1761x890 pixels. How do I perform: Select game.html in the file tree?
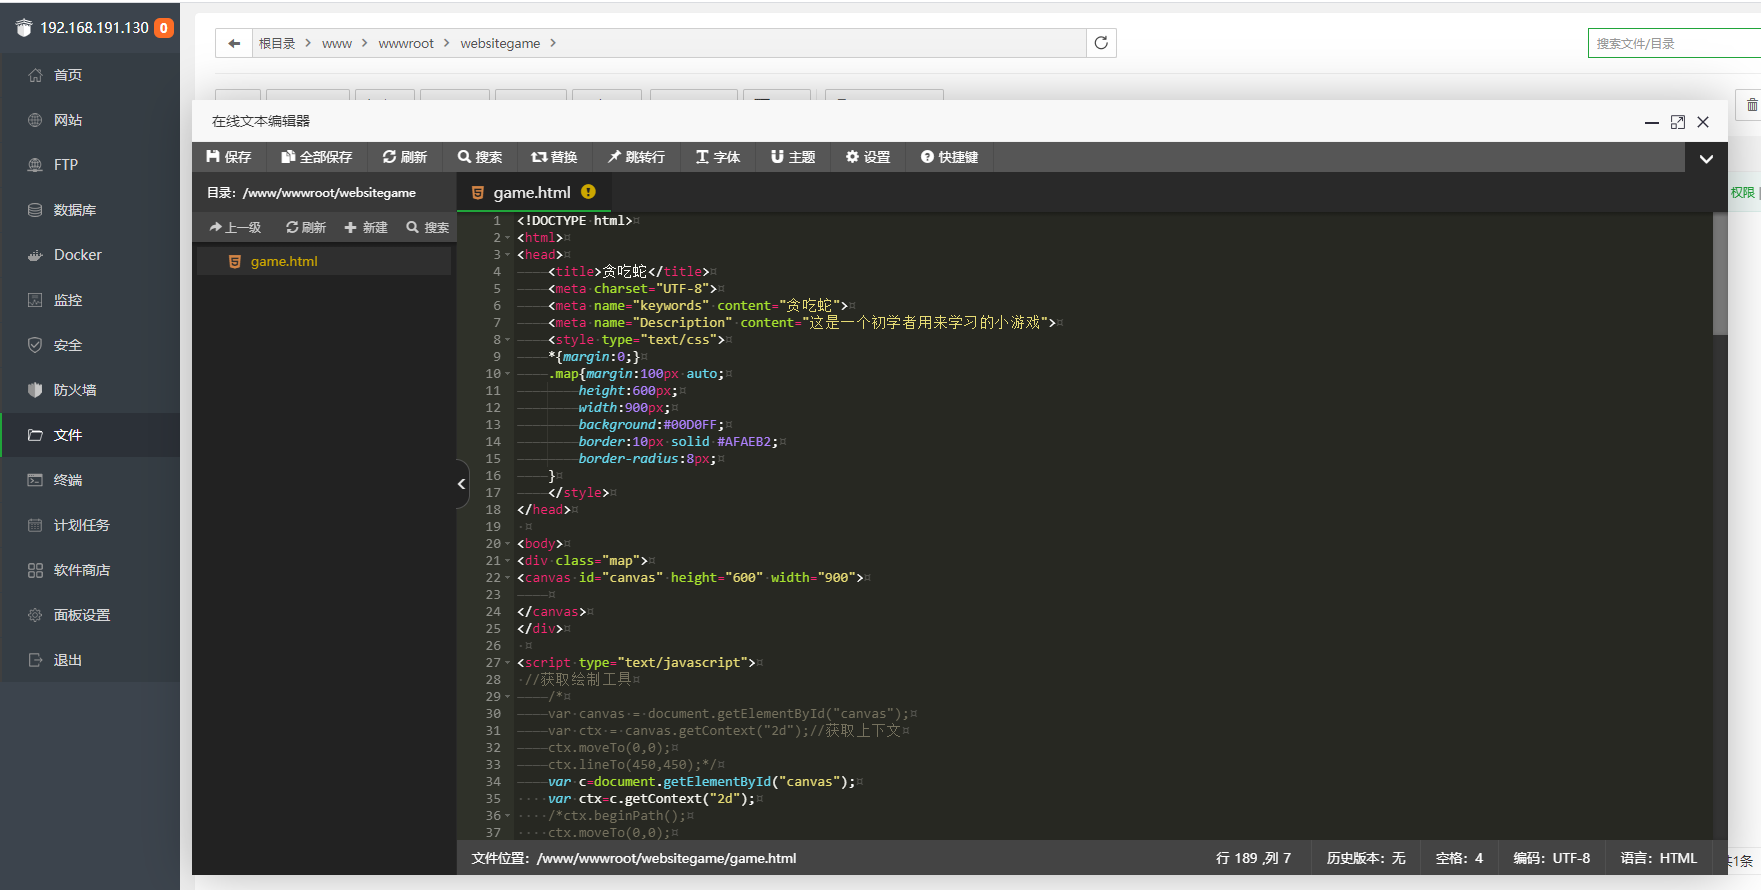click(284, 262)
